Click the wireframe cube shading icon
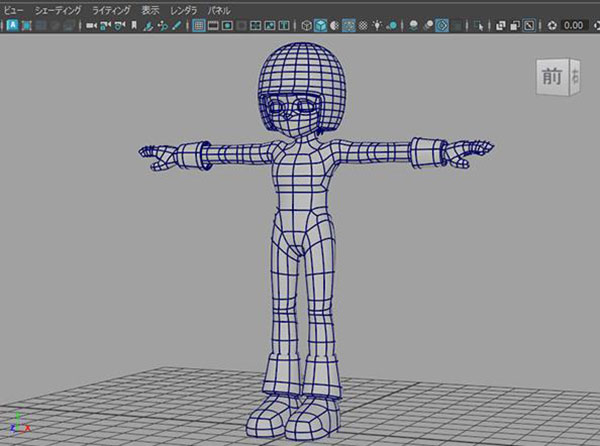This screenshot has height=446, width=600. tap(306, 25)
